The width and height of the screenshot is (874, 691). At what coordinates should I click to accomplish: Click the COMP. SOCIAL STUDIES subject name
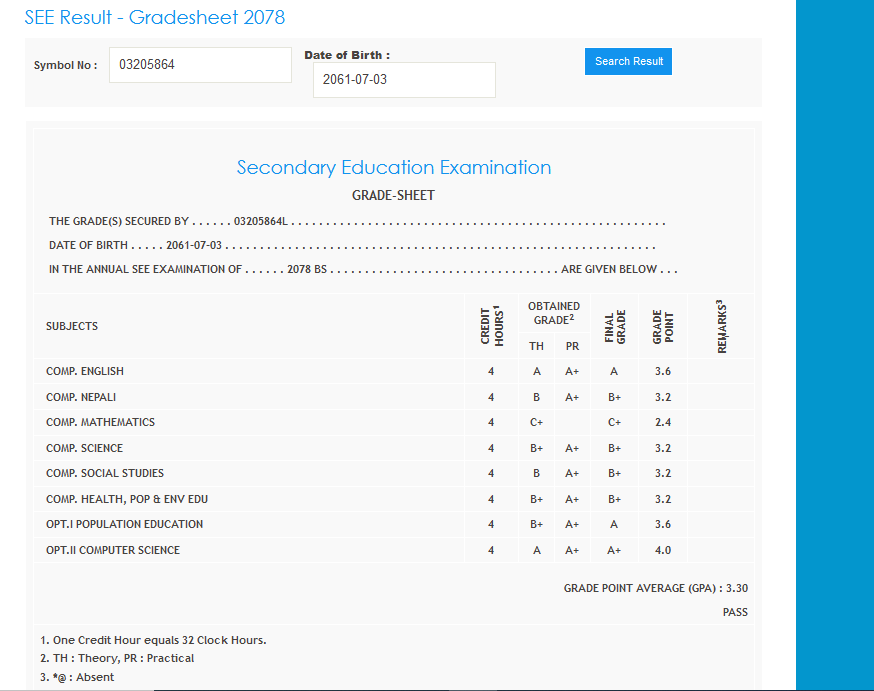105,473
